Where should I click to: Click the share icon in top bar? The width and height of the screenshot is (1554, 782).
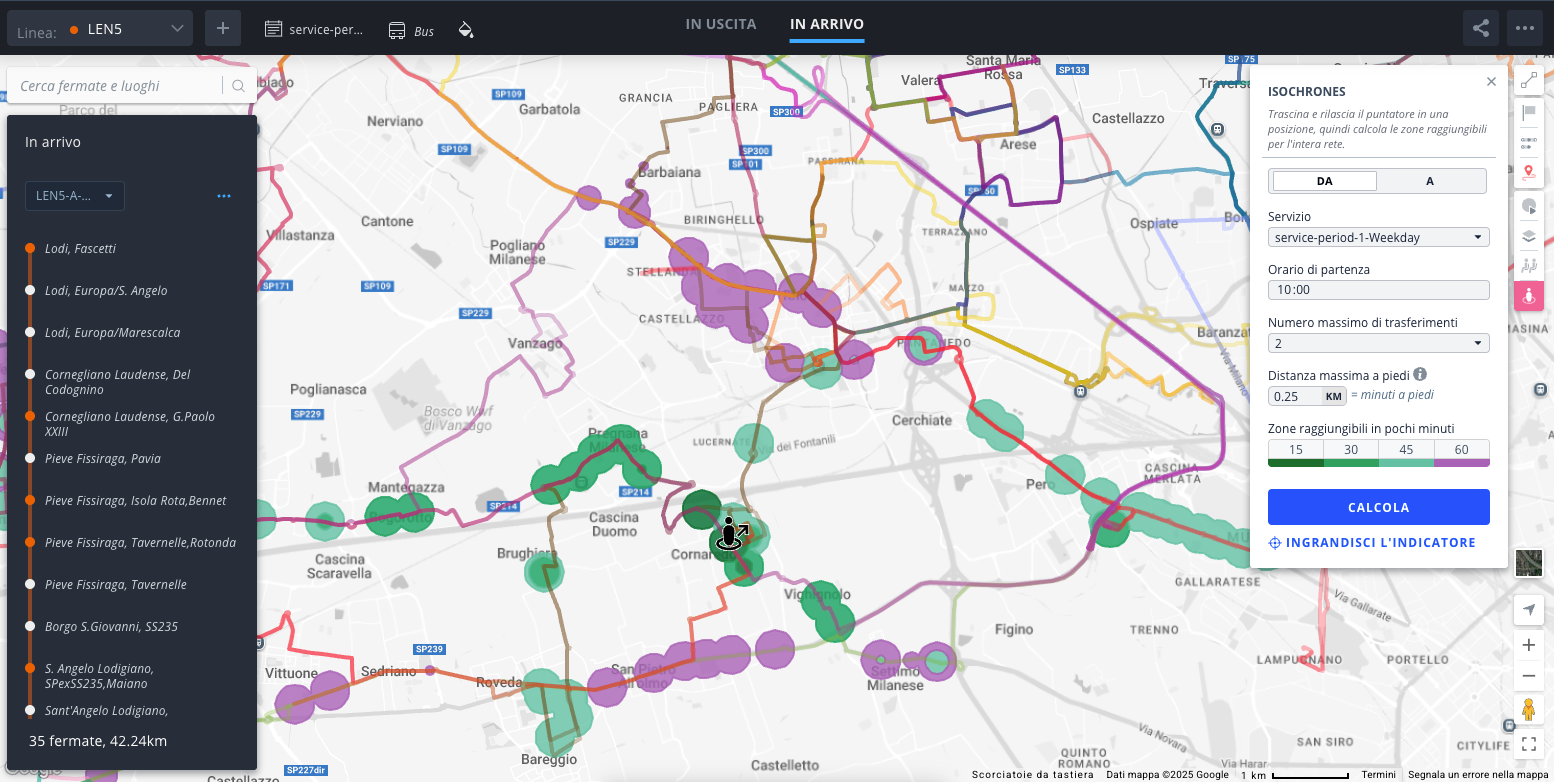1481,29
